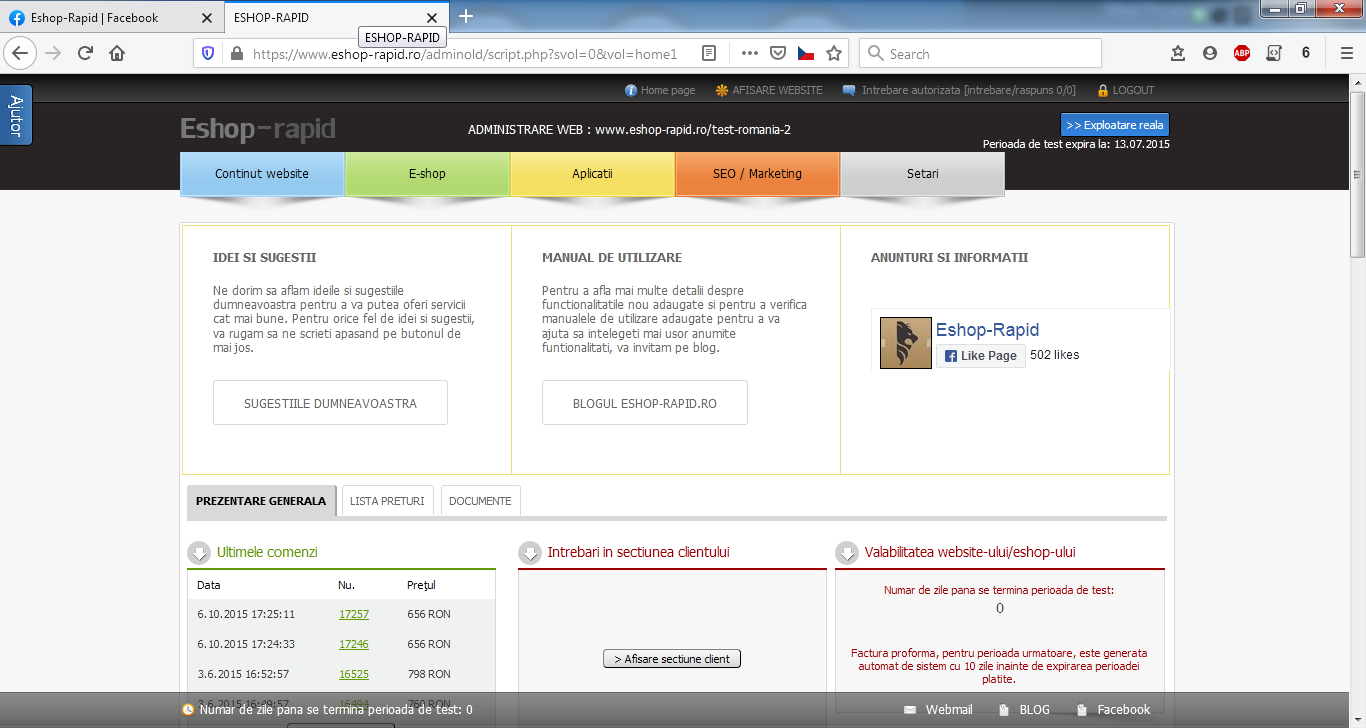Open Facebook link in bottom bar
The height and width of the screenshot is (728, 1366).
[x=1114, y=710]
